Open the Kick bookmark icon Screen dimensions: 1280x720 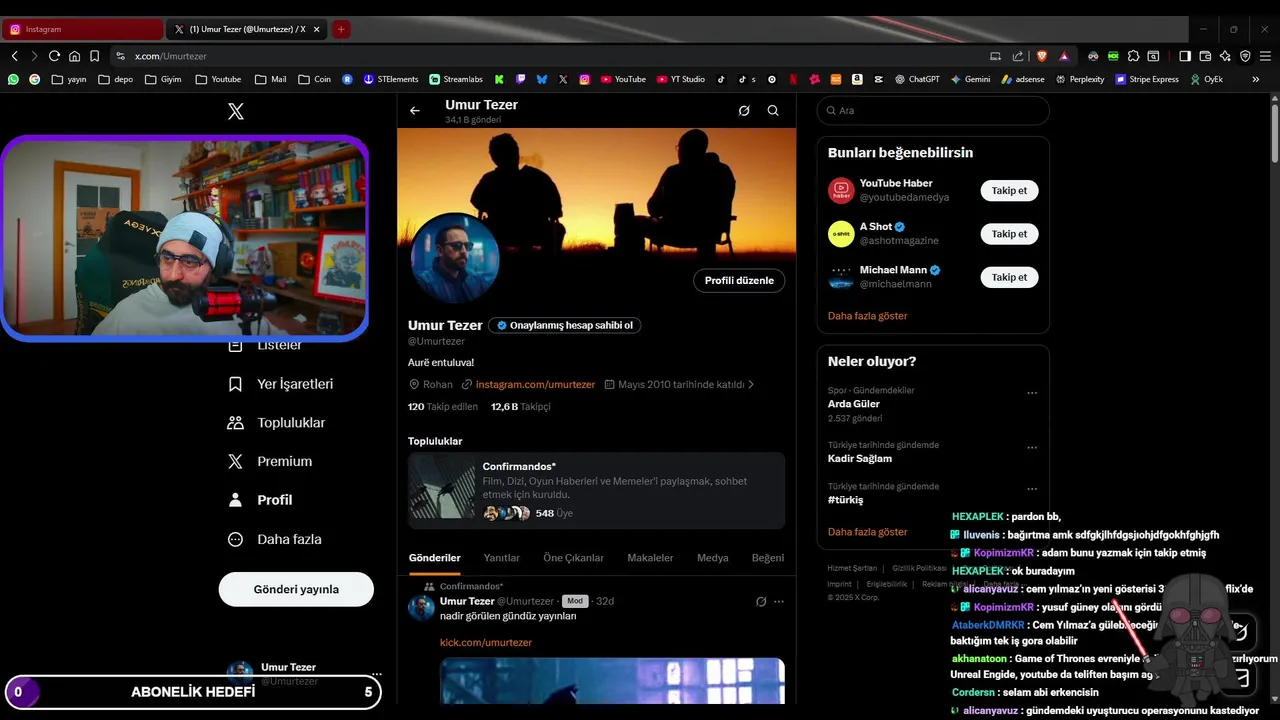pos(499,79)
